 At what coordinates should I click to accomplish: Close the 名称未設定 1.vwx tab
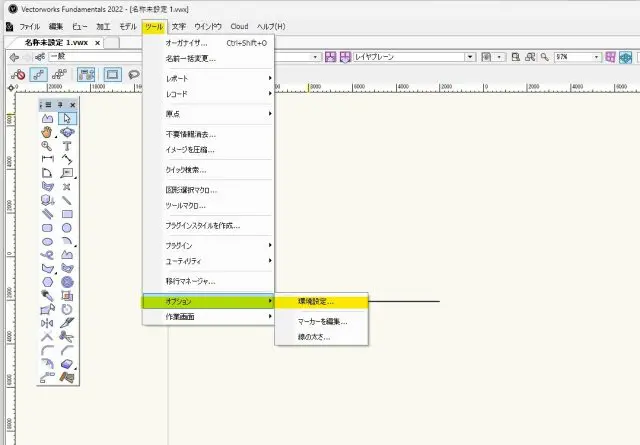click(x=97, y=43)
